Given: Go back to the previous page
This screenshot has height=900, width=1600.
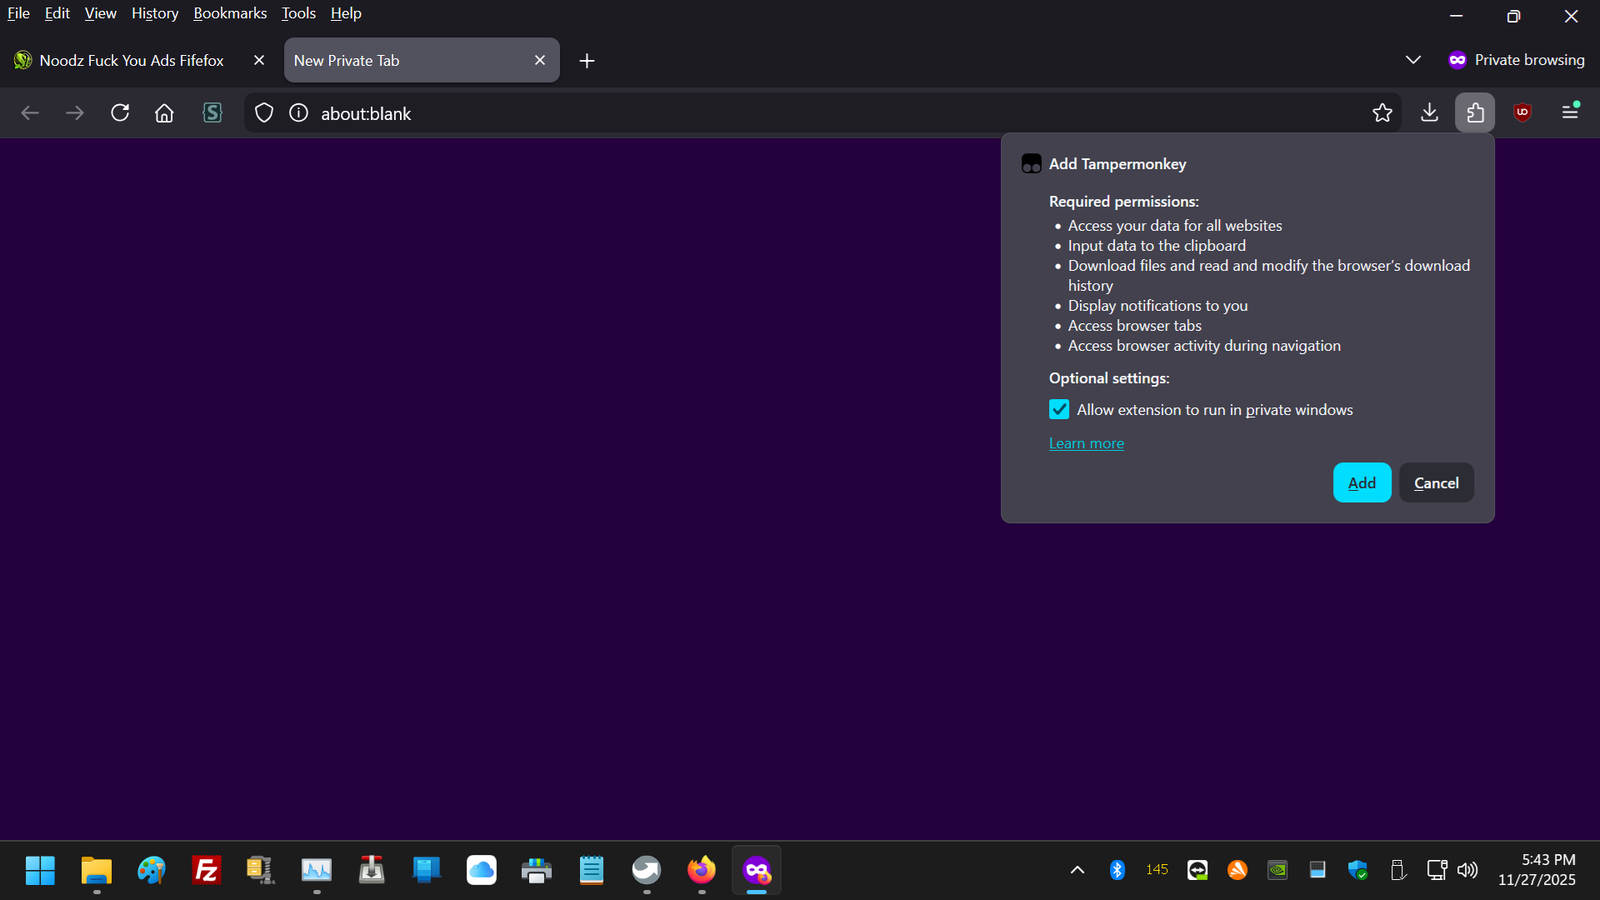Looking at the screenshot, I should coord(30,113).
